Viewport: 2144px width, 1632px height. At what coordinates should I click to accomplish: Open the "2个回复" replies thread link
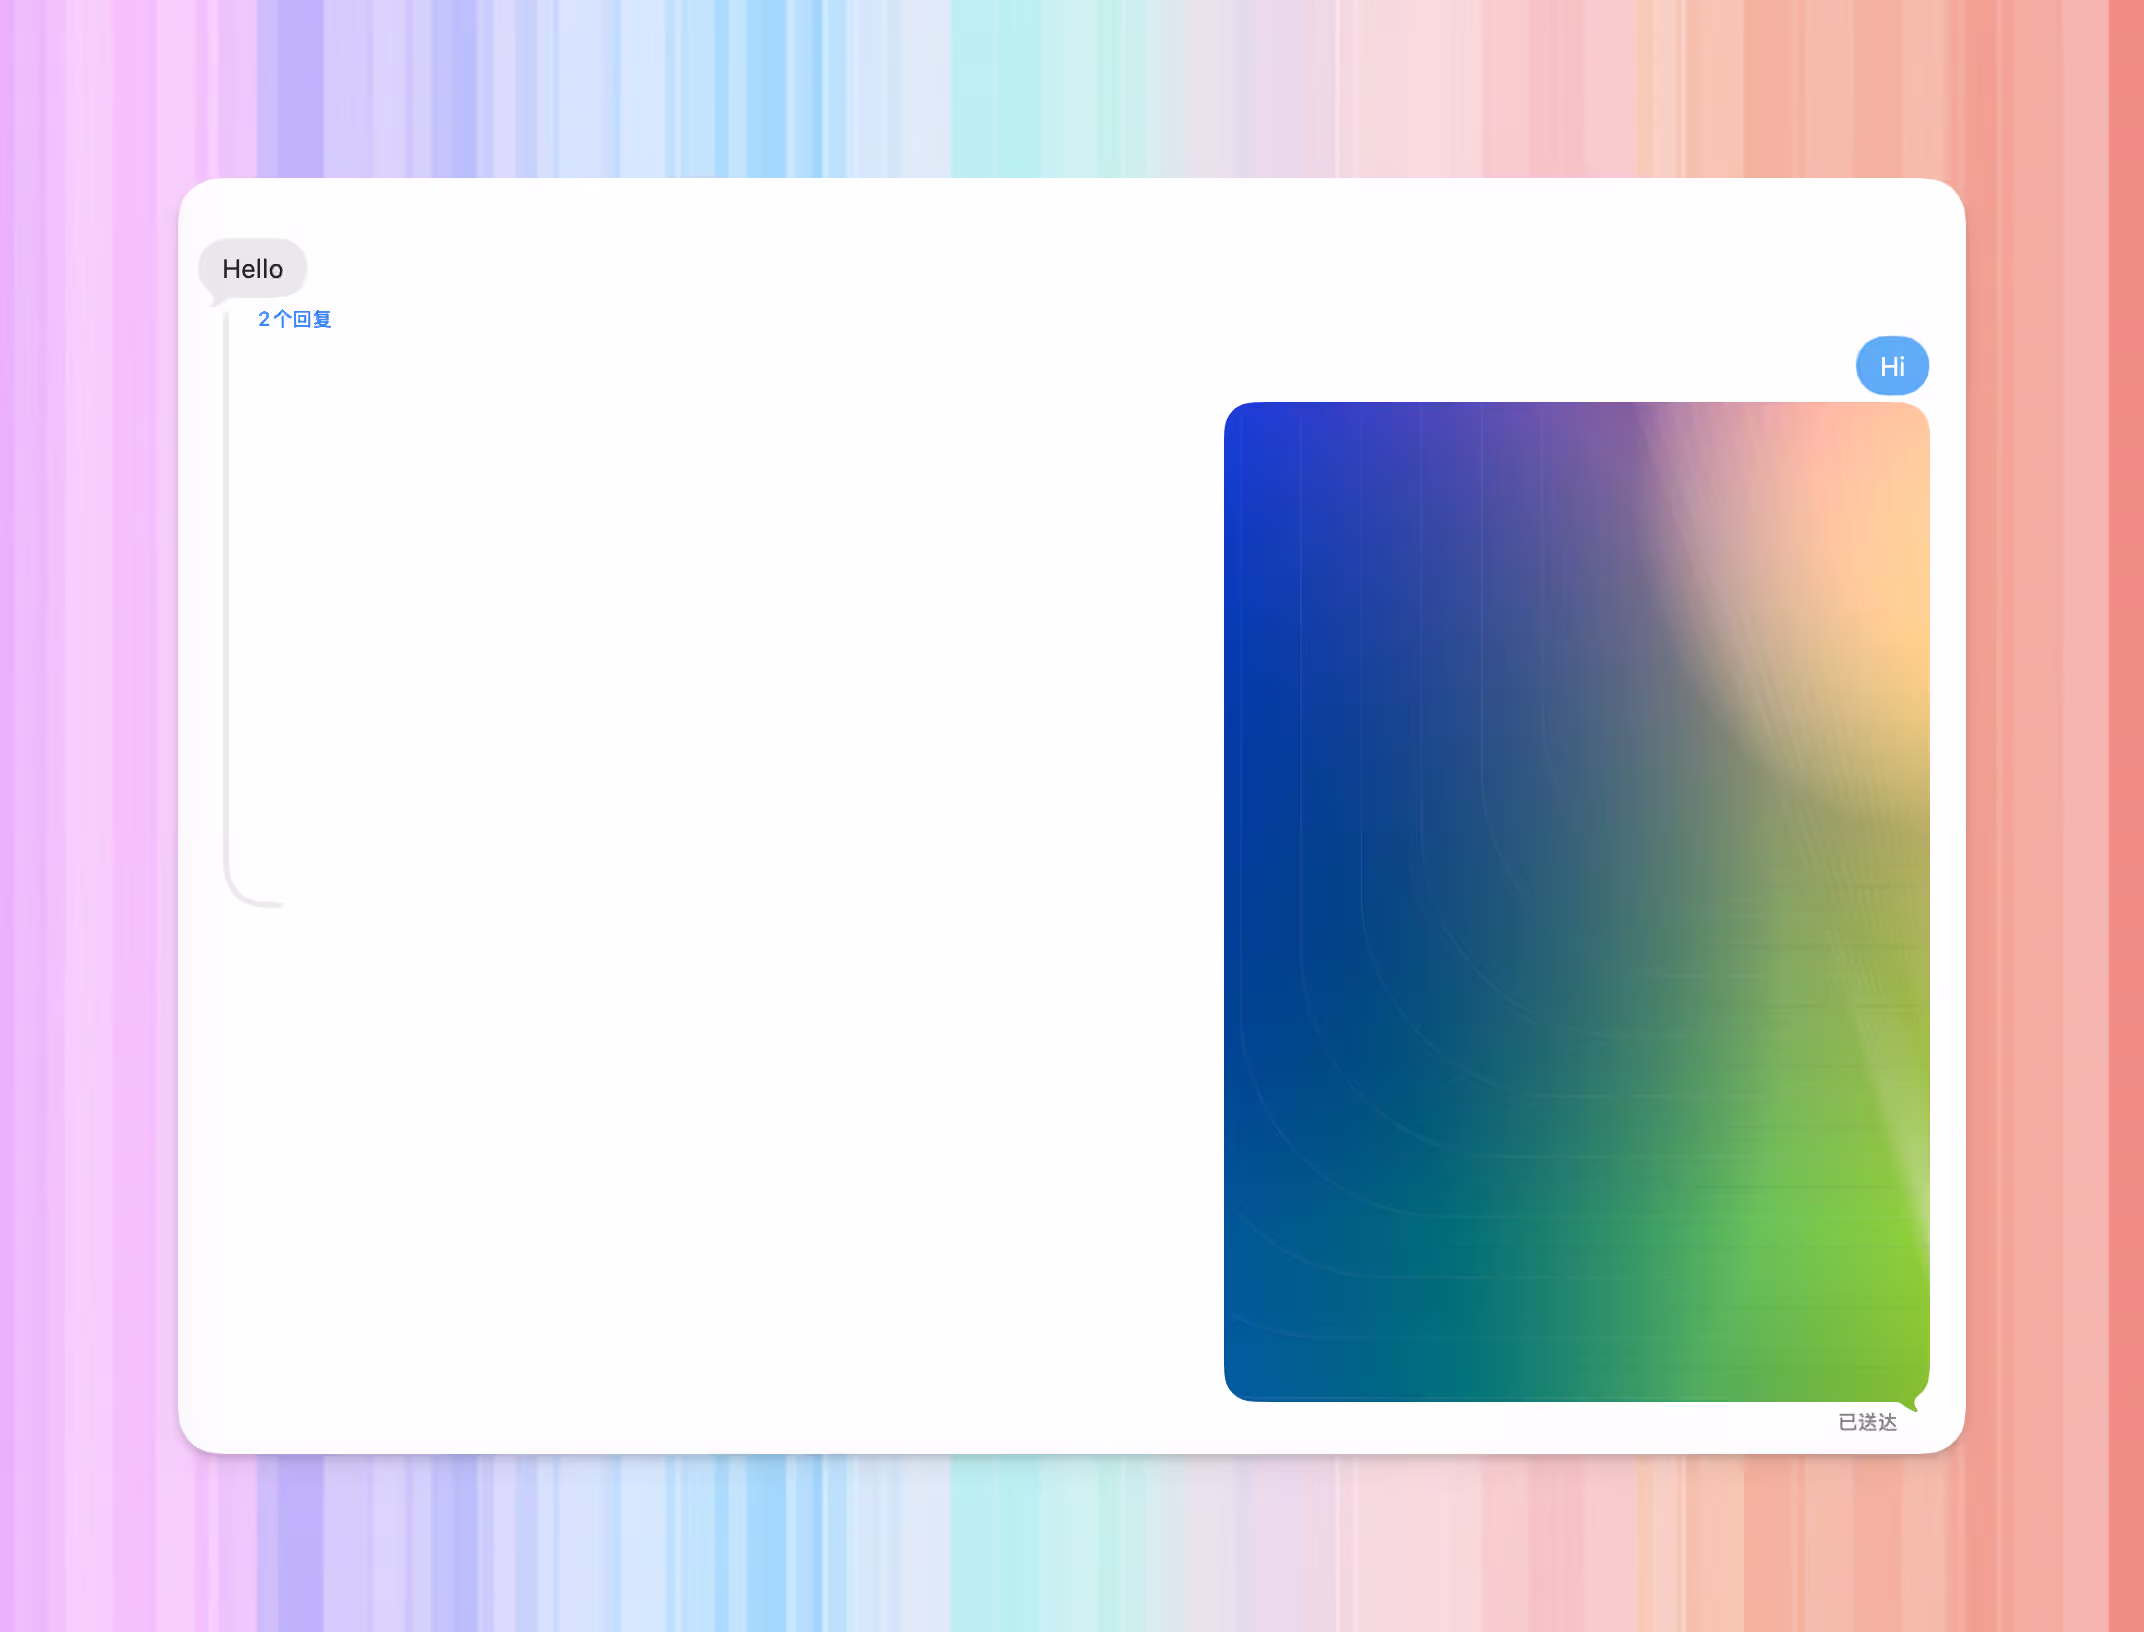pyautogui.click(x=294, y=319)
